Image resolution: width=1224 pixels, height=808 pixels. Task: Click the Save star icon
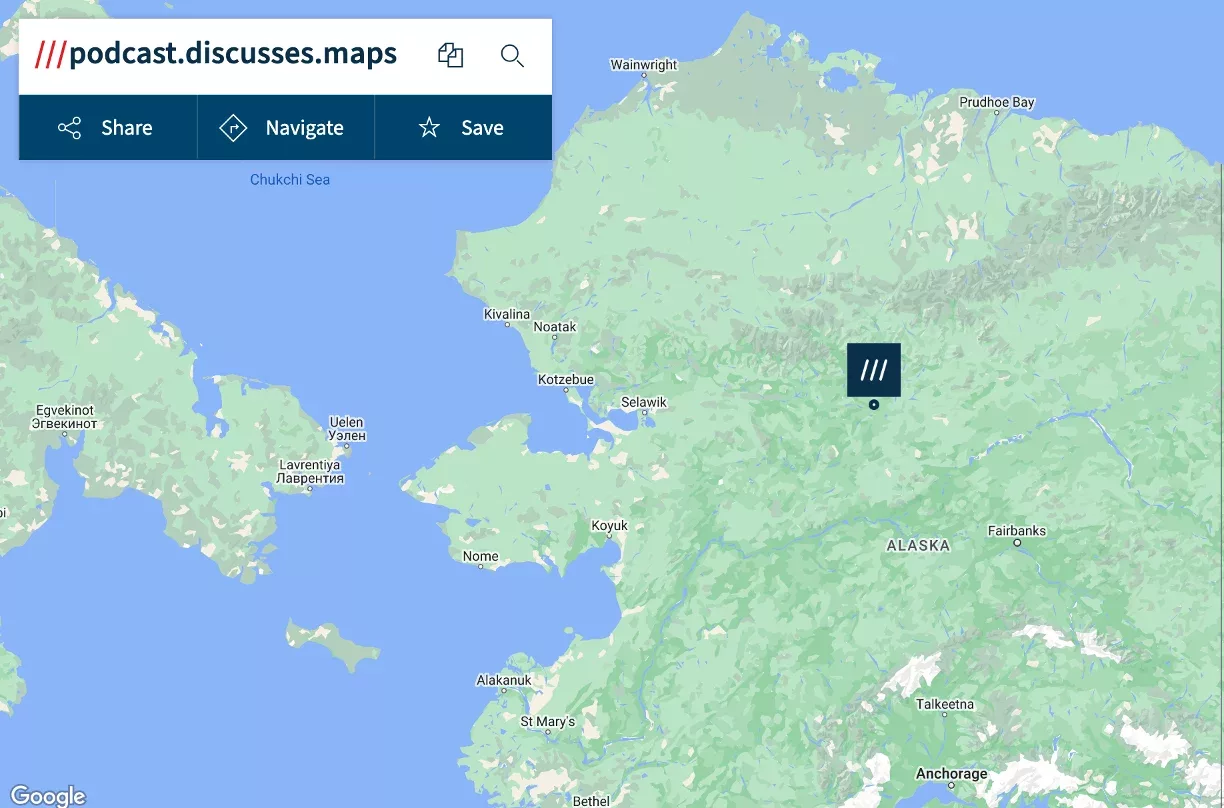click(x=429, y=128)
